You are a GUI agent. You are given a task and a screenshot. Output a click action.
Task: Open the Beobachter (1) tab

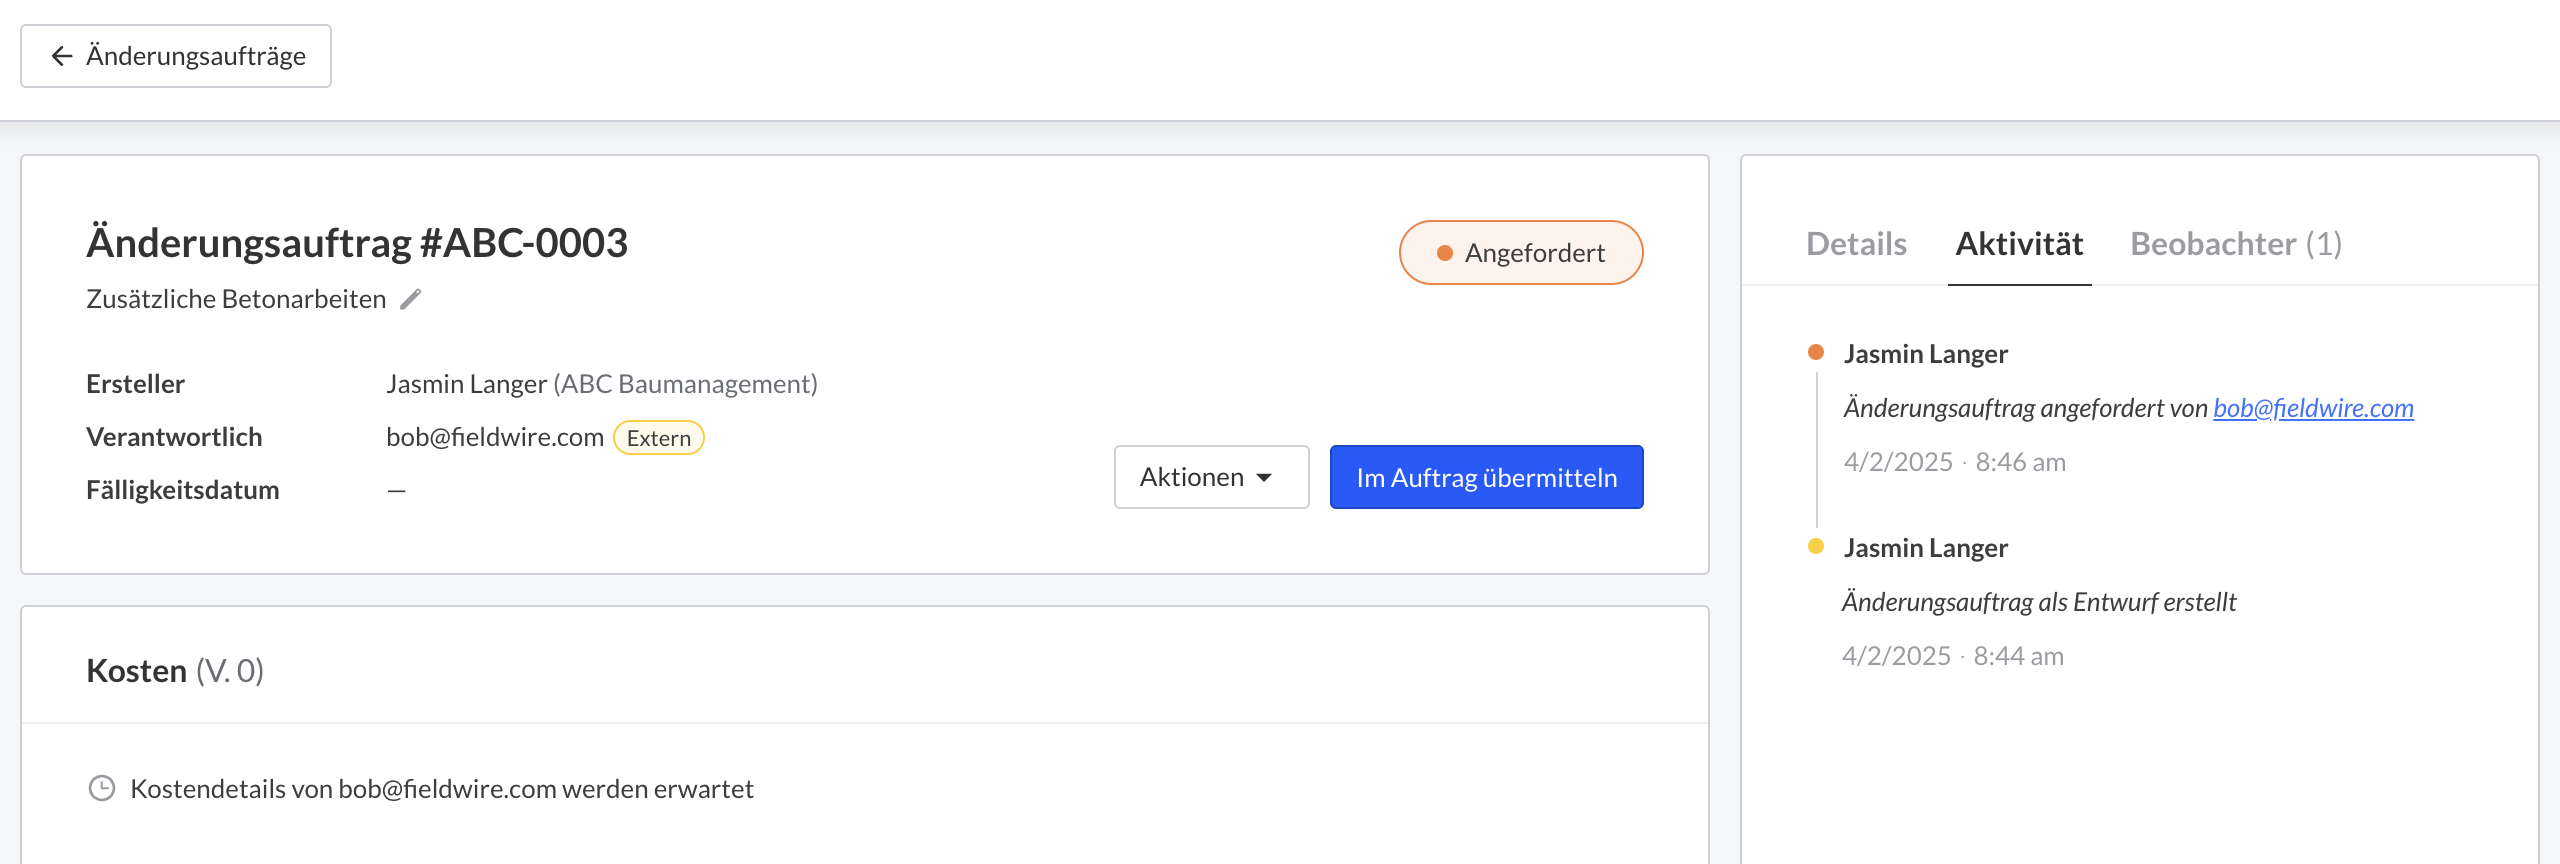click(x=2236, y=244)
